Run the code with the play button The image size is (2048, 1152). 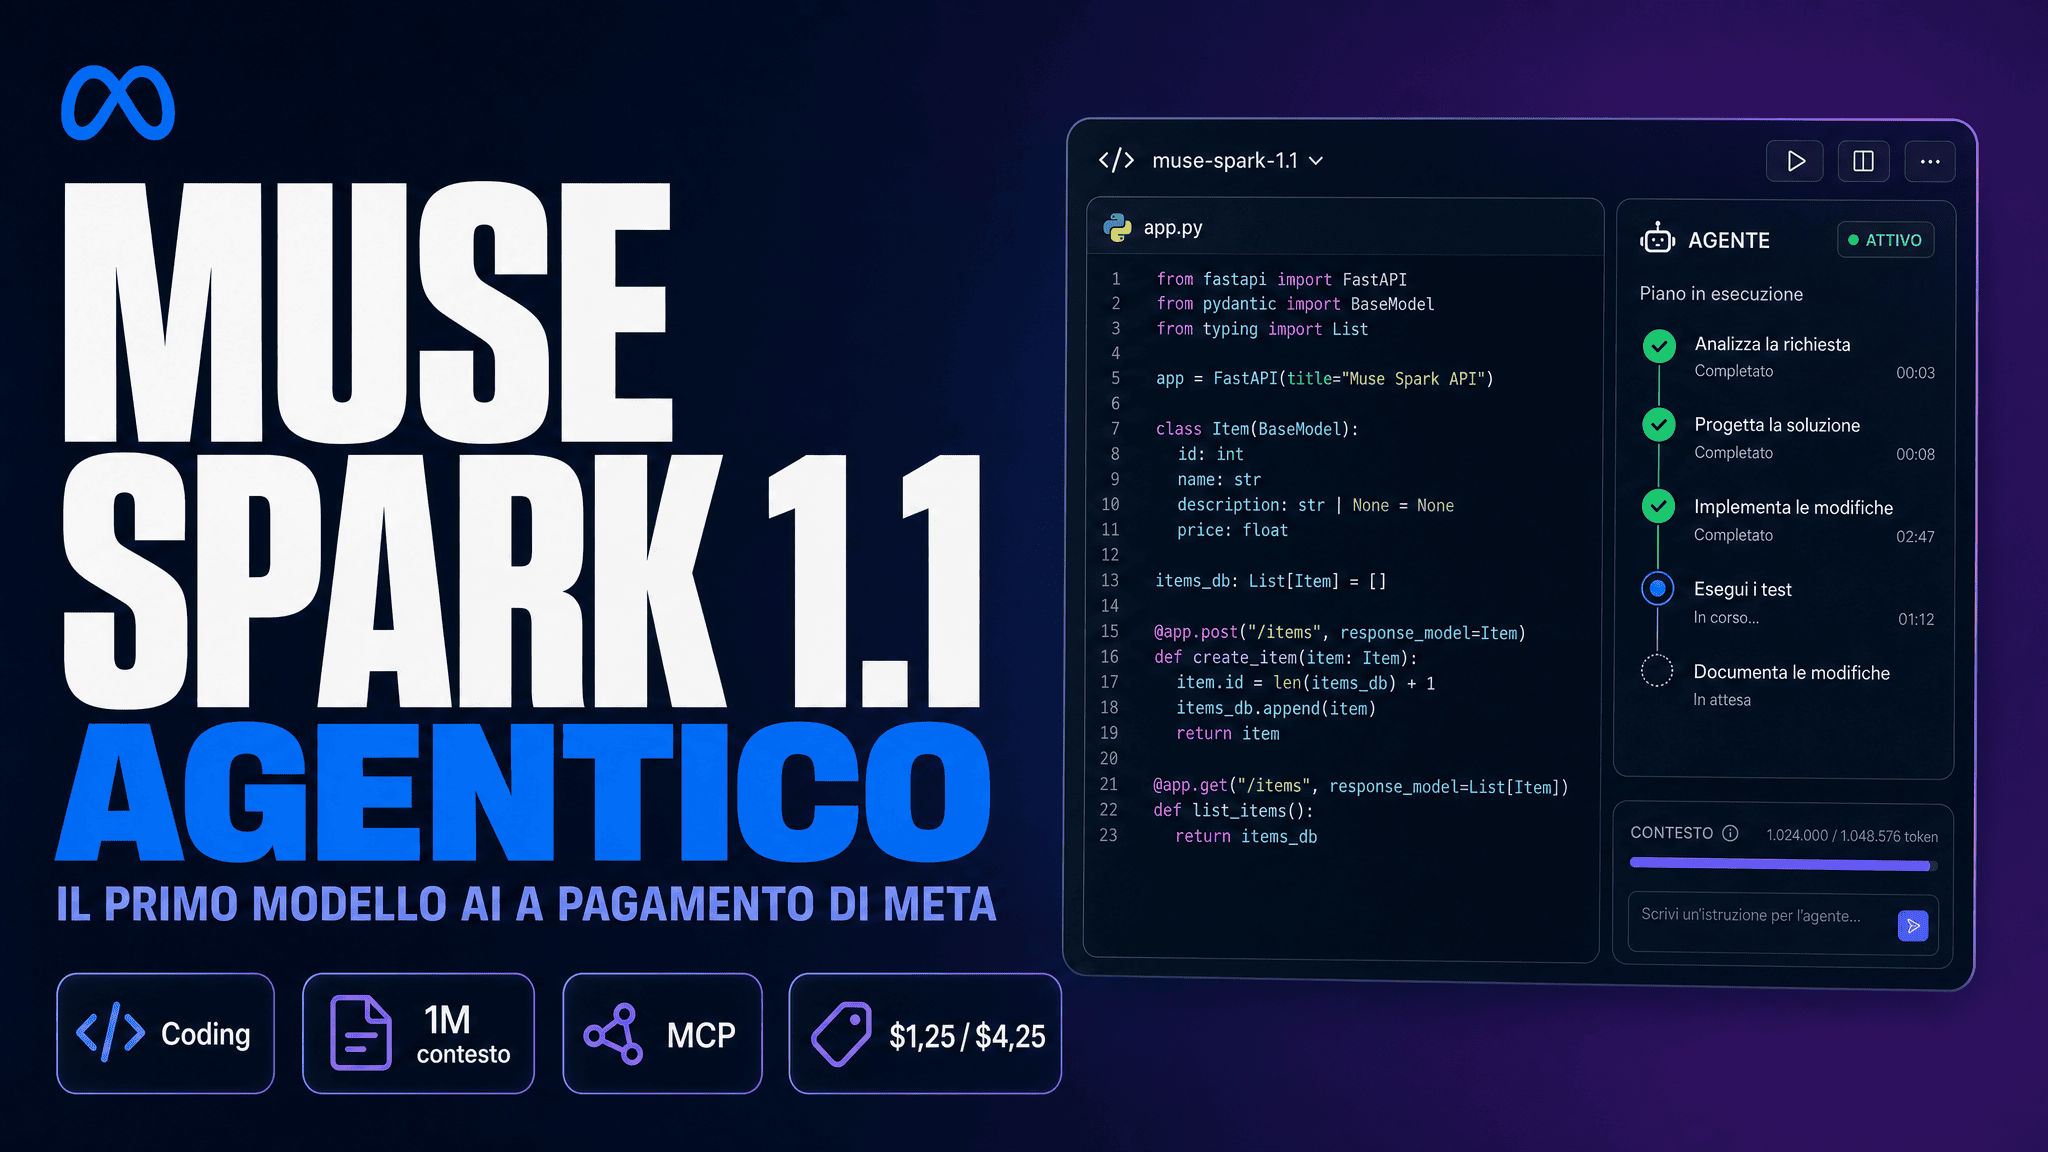[1795, 161]
